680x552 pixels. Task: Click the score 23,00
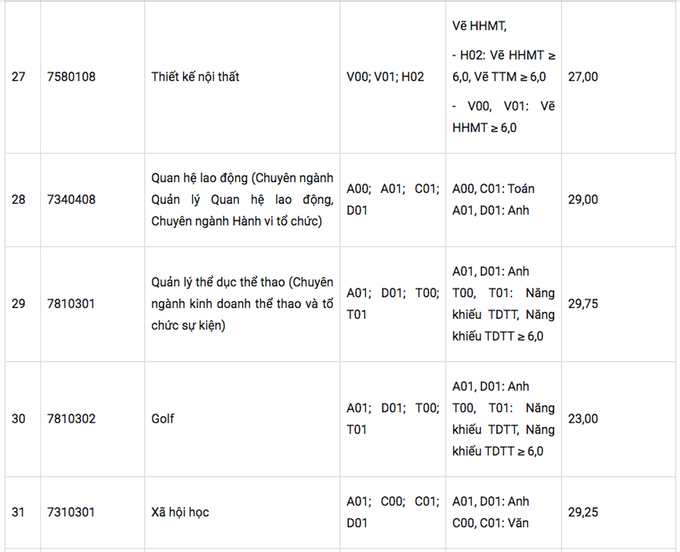(583, 418)
